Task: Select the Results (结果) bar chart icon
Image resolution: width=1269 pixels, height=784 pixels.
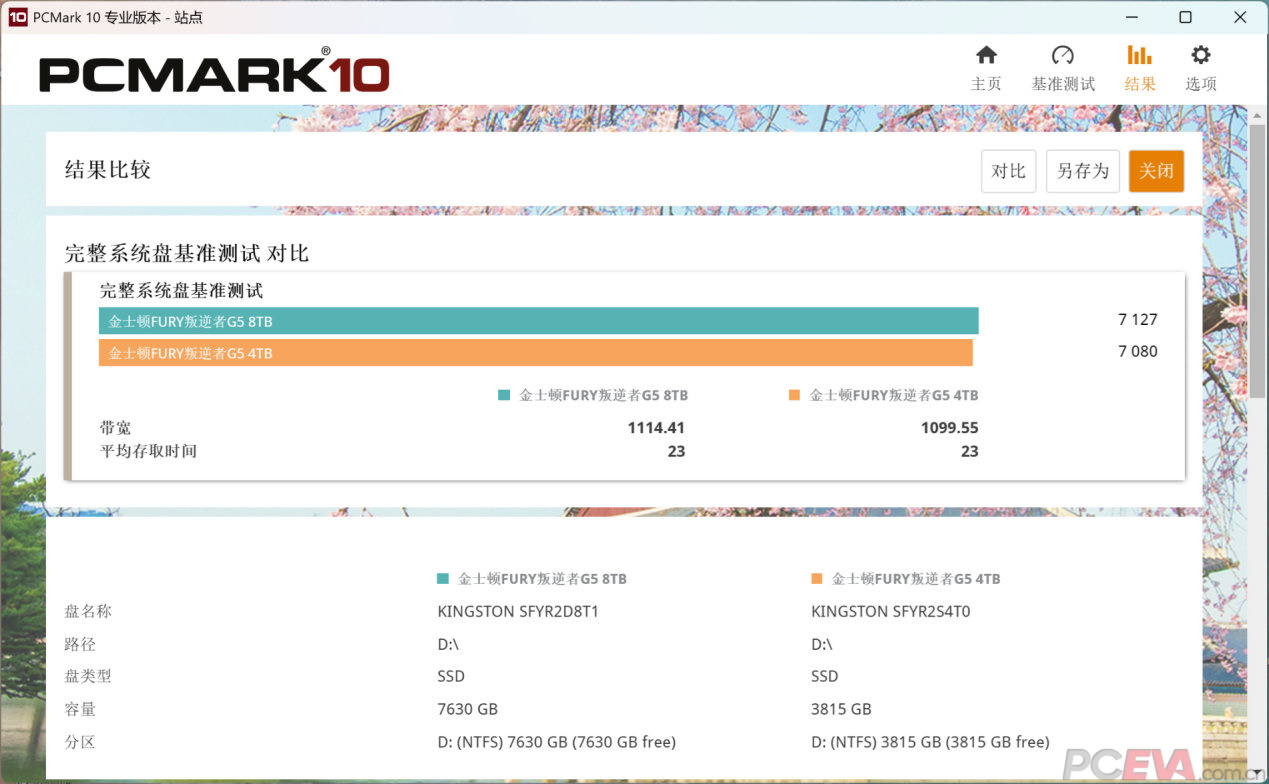Action: click(1139, 56)
